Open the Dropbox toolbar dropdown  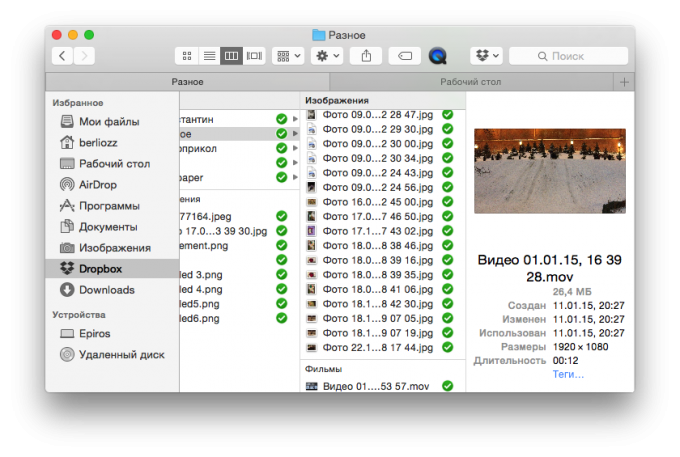click(486, 56)
